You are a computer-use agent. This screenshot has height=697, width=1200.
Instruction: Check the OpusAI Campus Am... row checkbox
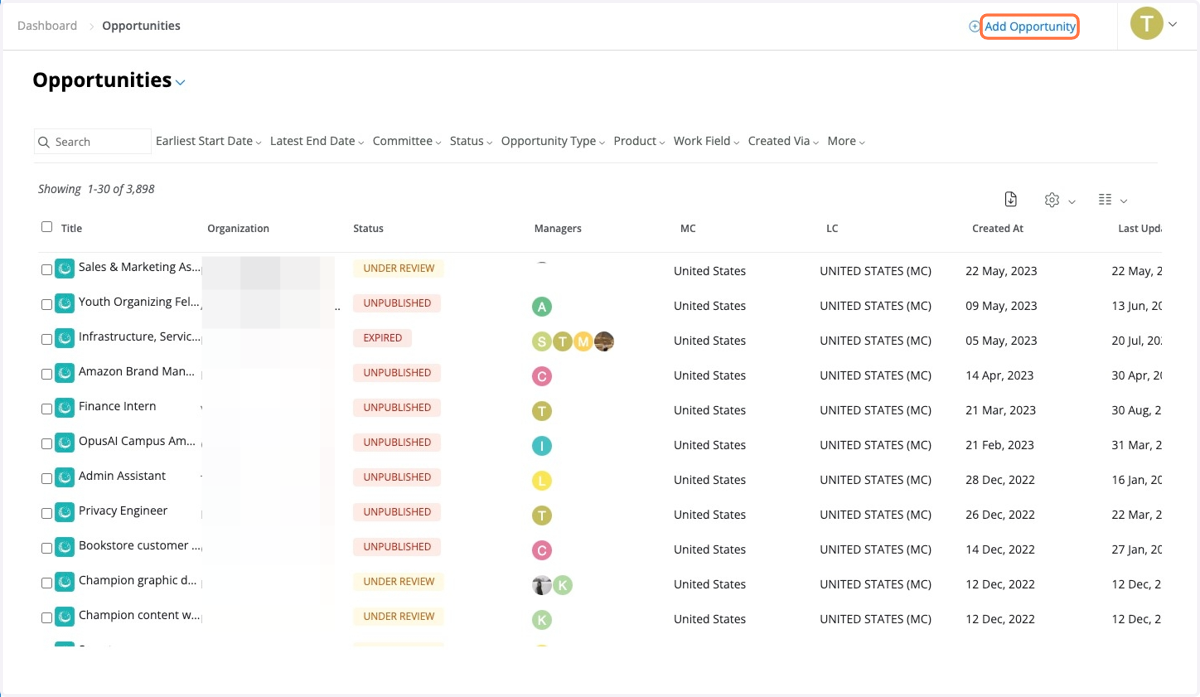coord(47,444)
